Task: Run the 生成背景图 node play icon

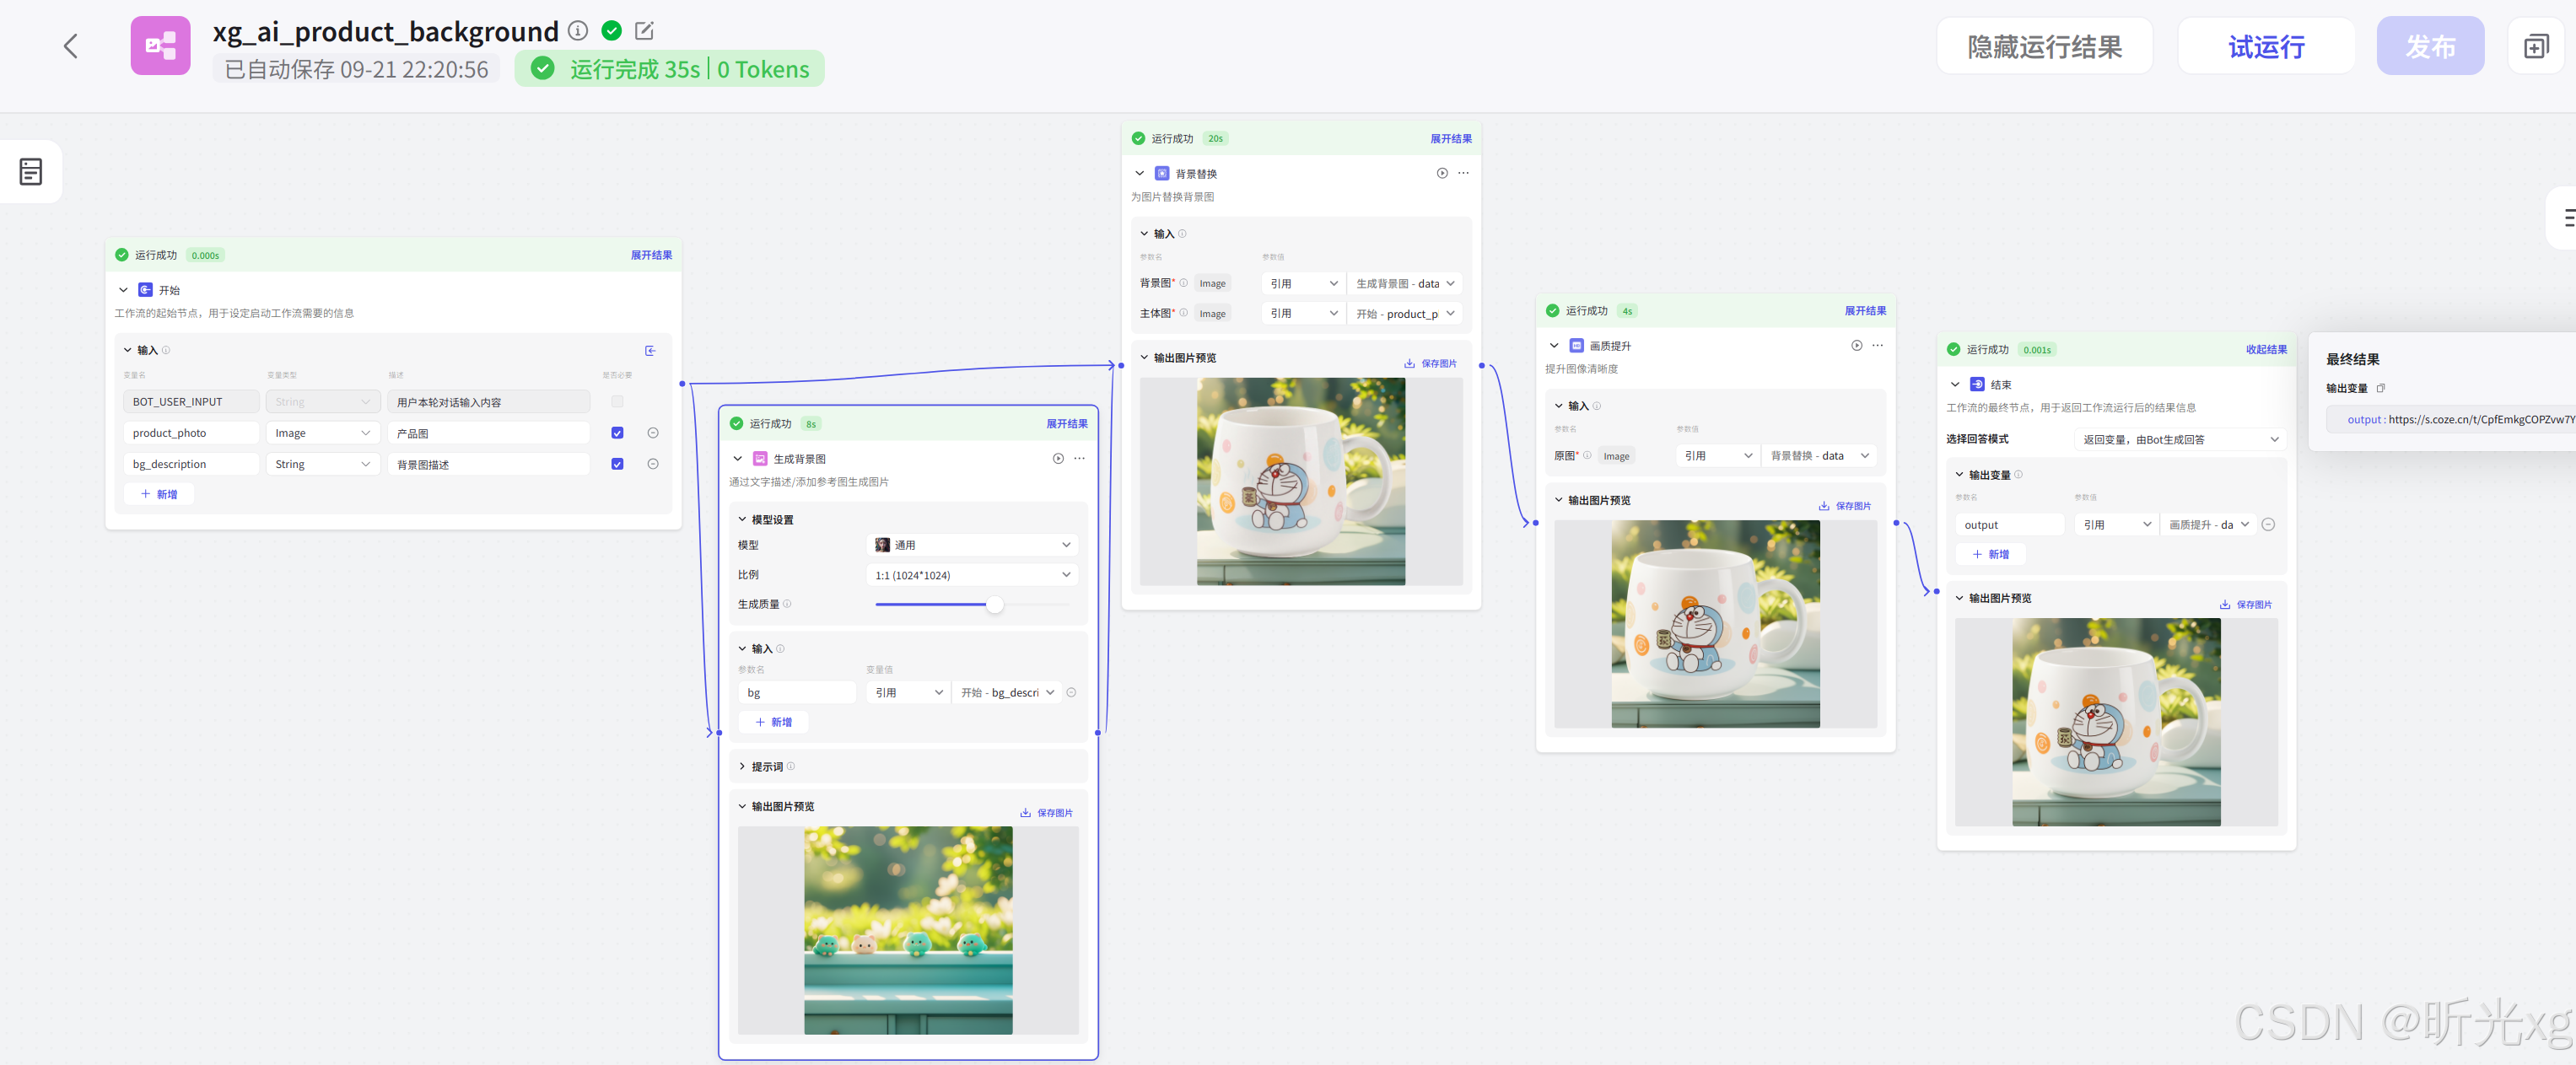Action: click(x=1058, y=459)
